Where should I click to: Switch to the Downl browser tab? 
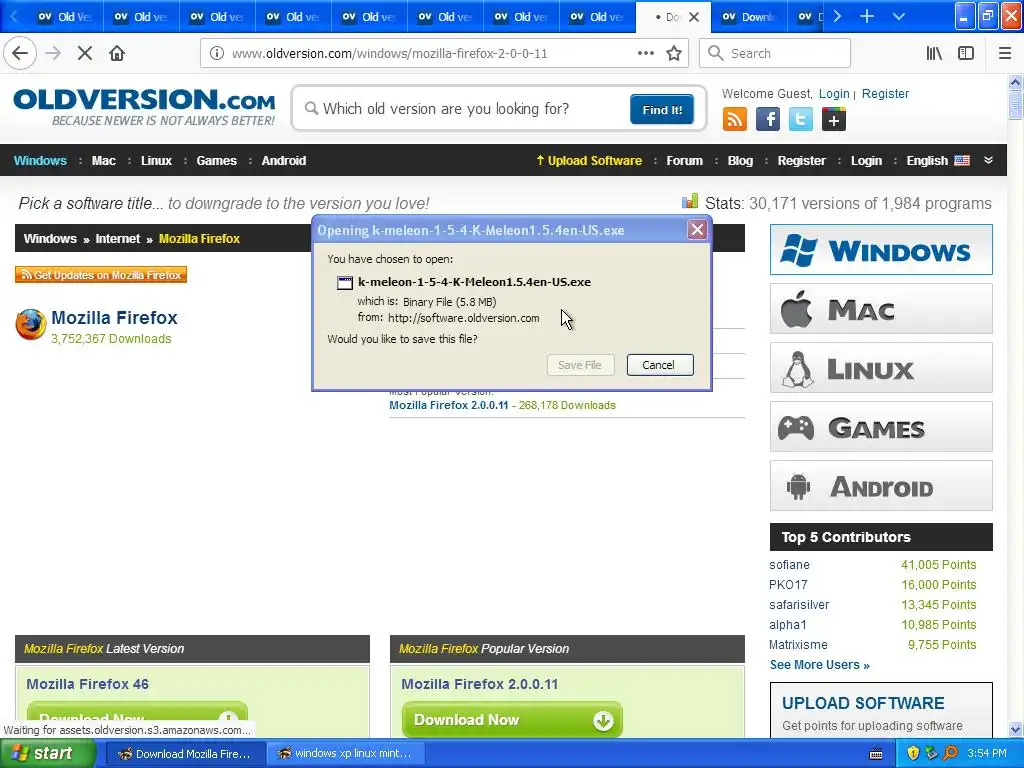(x=749, y=17)
